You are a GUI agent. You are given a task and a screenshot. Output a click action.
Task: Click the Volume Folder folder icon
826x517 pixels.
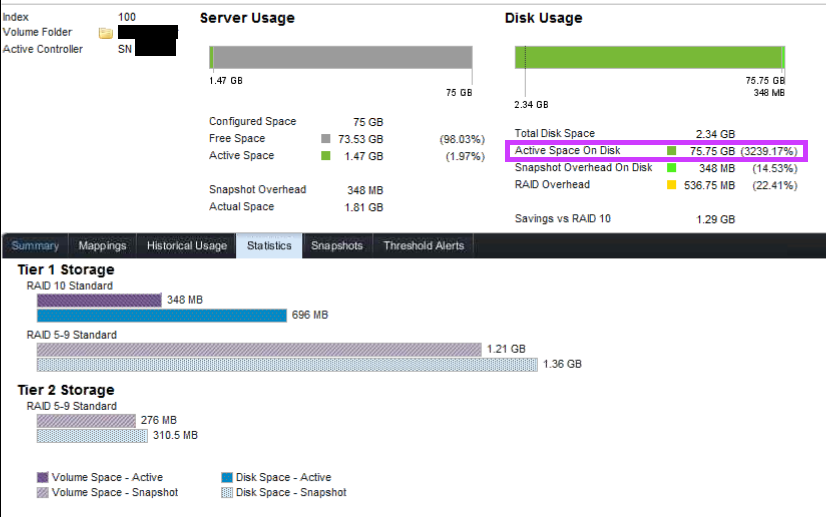[105, 33]
